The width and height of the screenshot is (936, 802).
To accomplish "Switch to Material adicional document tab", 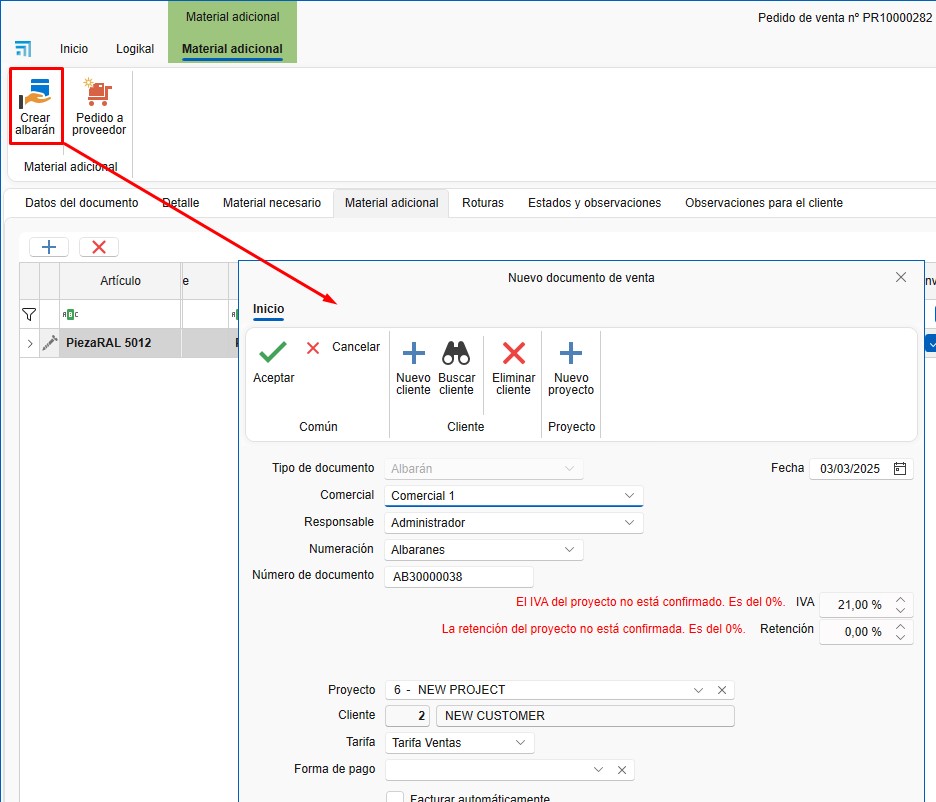I will coord(392,203).
